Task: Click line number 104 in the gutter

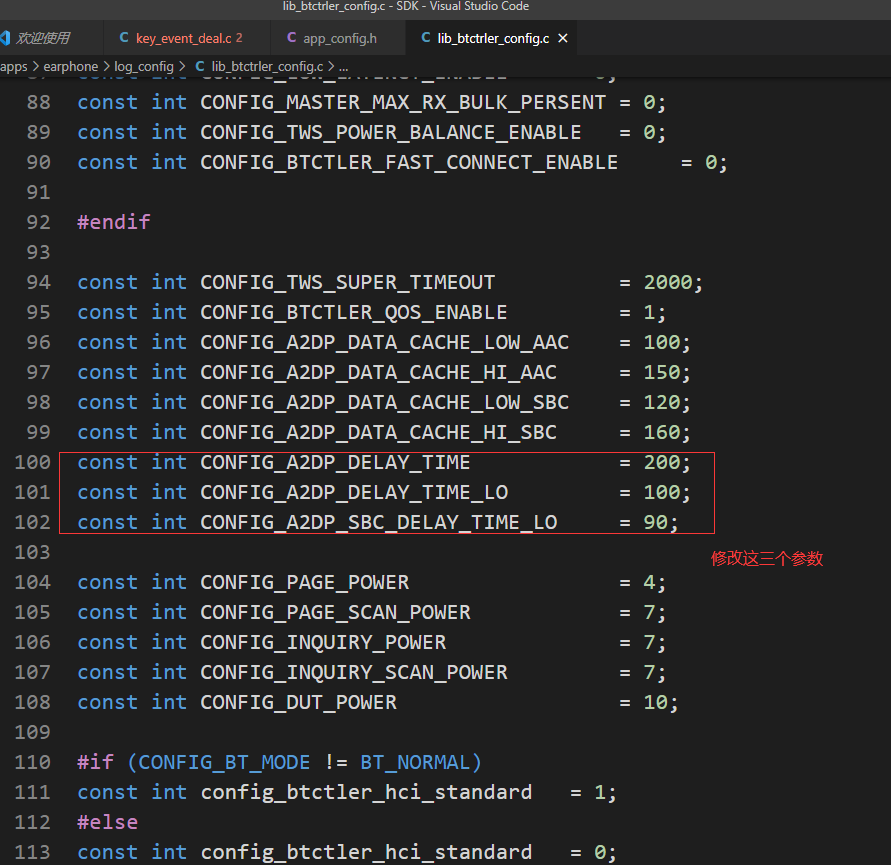Action: pos(33,582)
